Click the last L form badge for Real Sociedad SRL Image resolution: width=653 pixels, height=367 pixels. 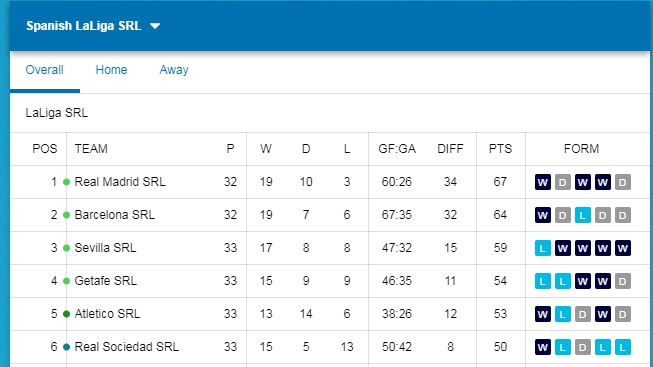pos(623,347)
